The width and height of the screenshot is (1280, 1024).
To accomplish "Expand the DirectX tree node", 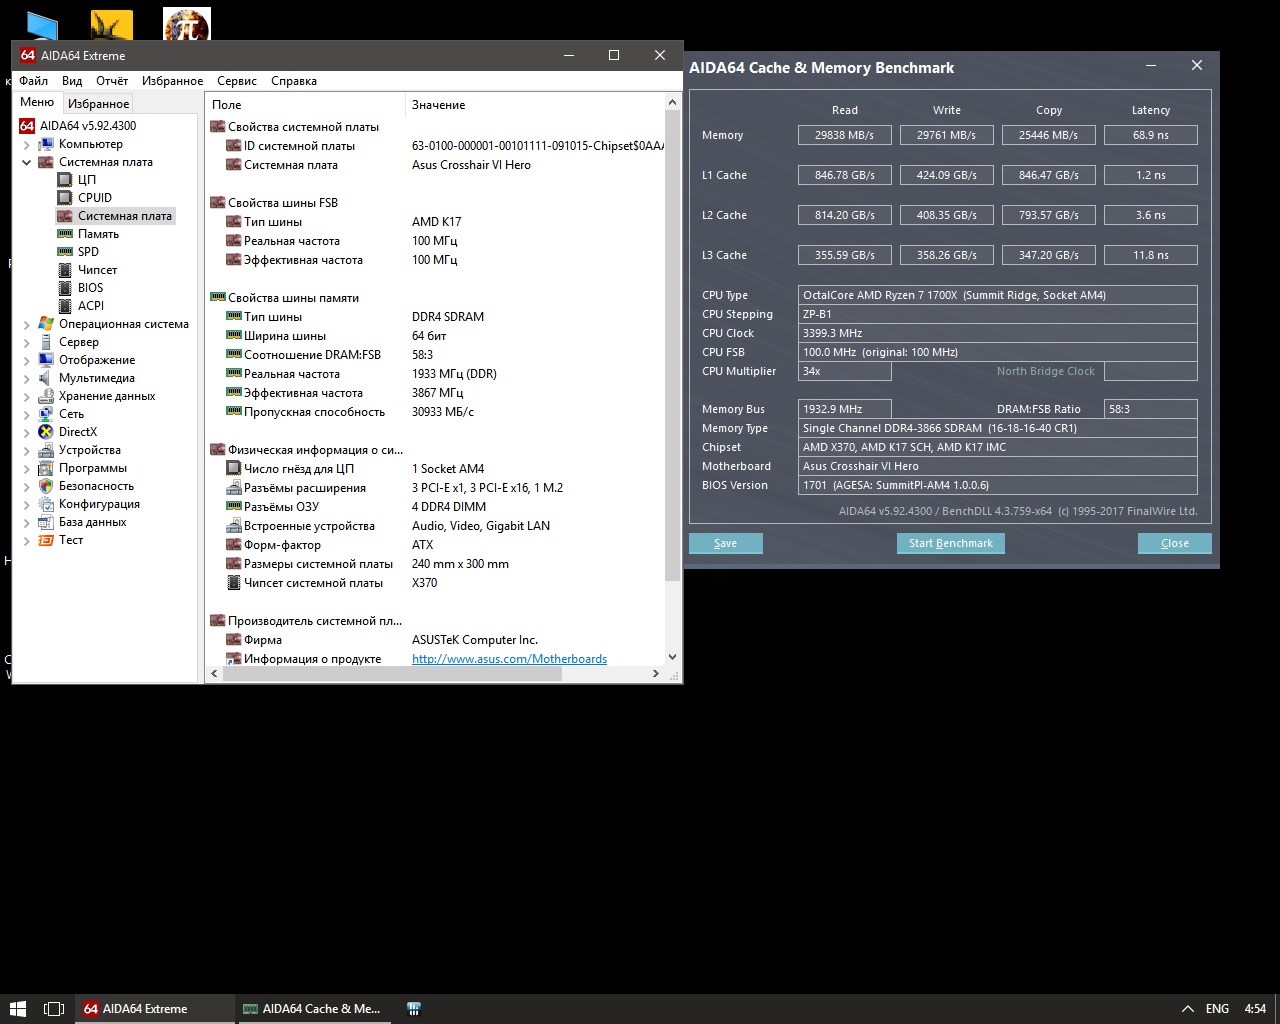I will 26,432.
